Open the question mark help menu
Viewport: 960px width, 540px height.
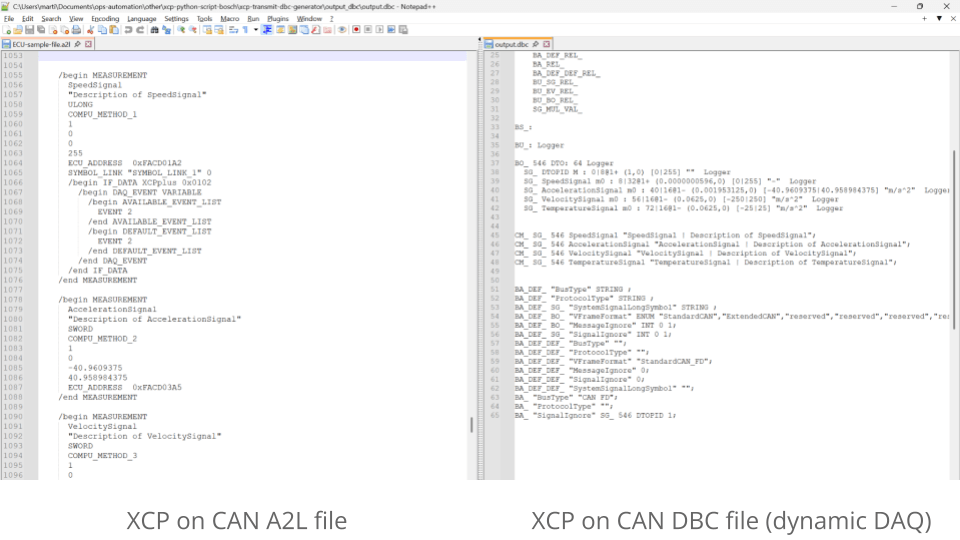(x=332, y=19)
